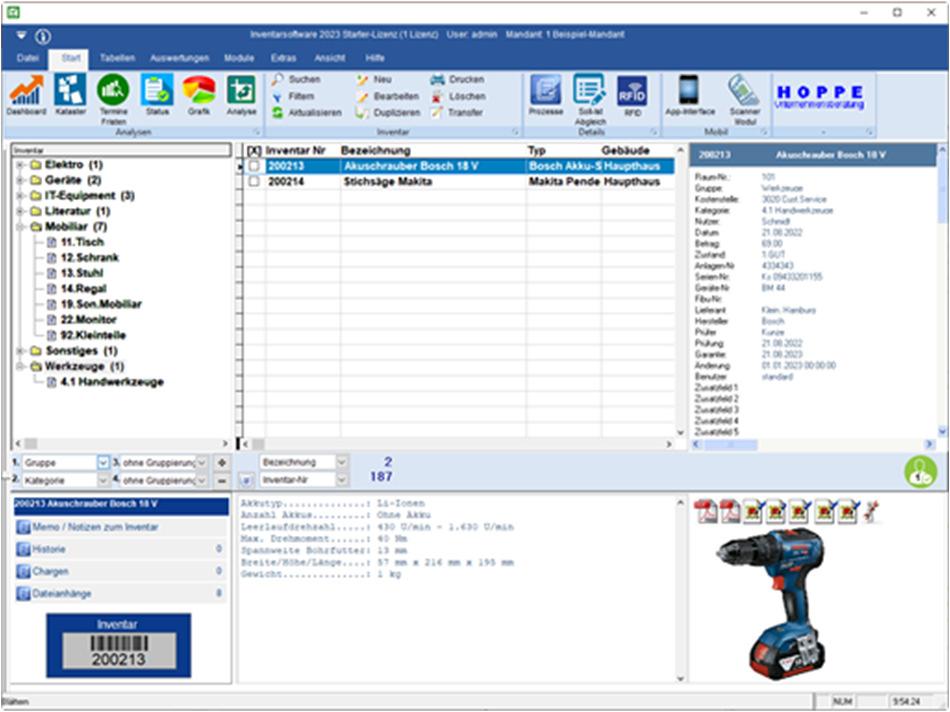950x712 pixels.
Task: Open the Grafik pie chart
Action: coord(199,95)
